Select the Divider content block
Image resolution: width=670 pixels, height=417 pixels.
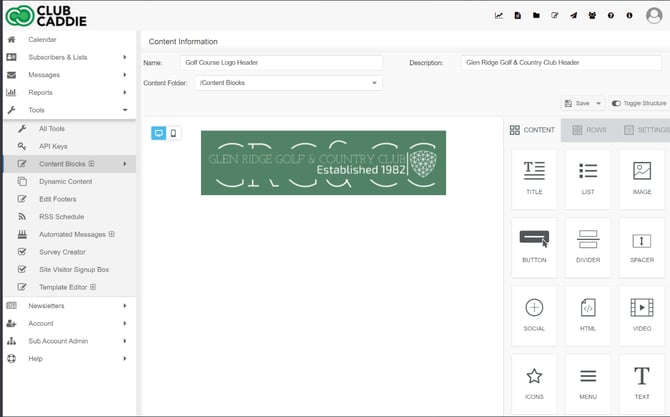[588, 243]
